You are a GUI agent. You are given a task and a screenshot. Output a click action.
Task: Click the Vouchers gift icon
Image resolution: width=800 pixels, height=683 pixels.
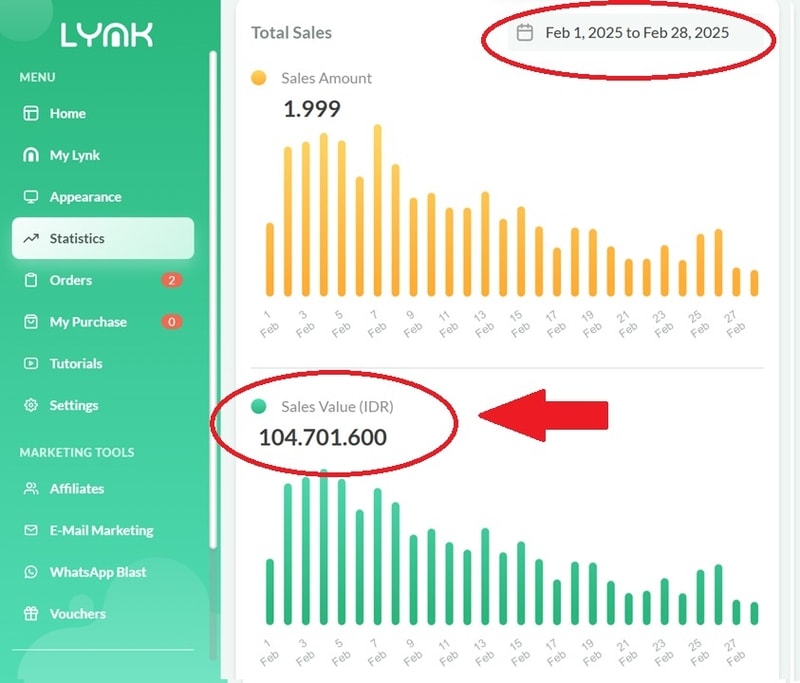(x=31, y=614)
